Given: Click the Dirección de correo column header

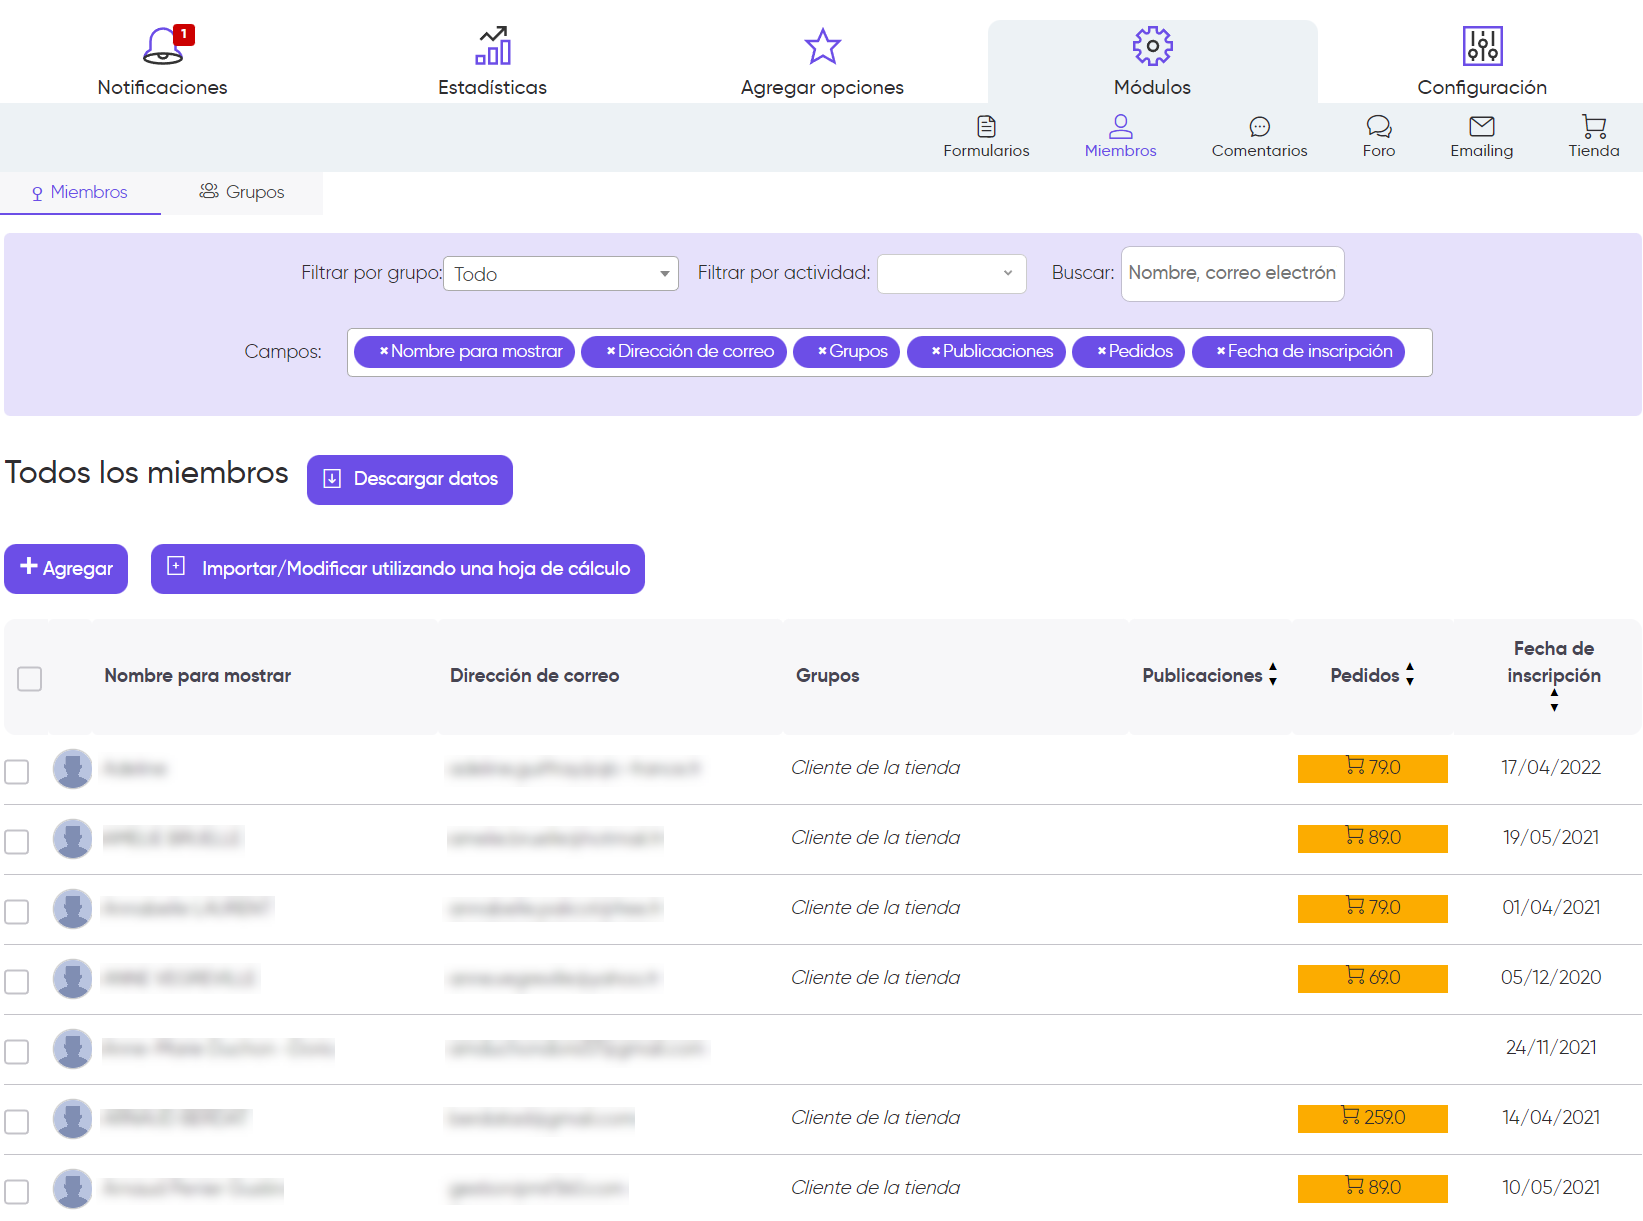Looking at the screenshot, I should click(535, 676).
